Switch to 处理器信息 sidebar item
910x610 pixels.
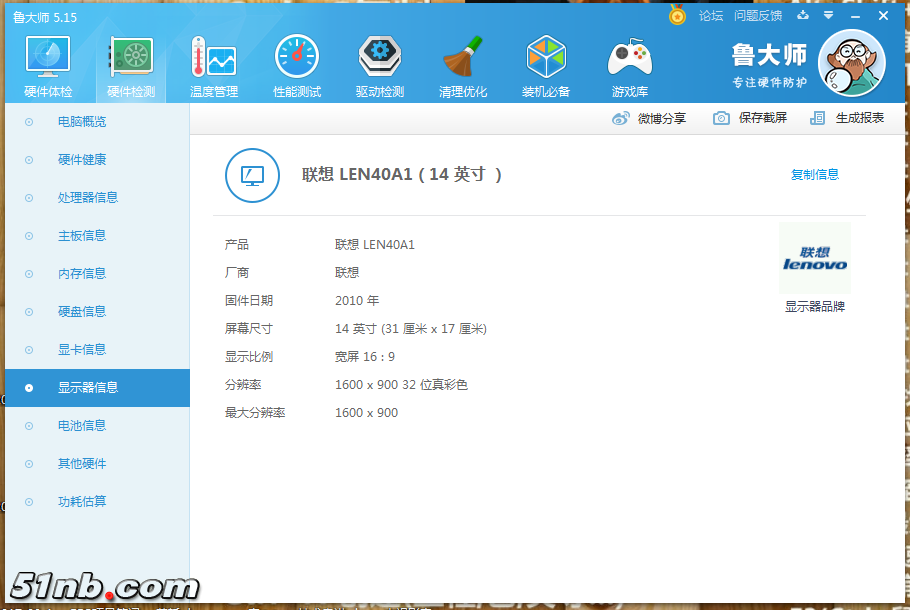point(88,198)
